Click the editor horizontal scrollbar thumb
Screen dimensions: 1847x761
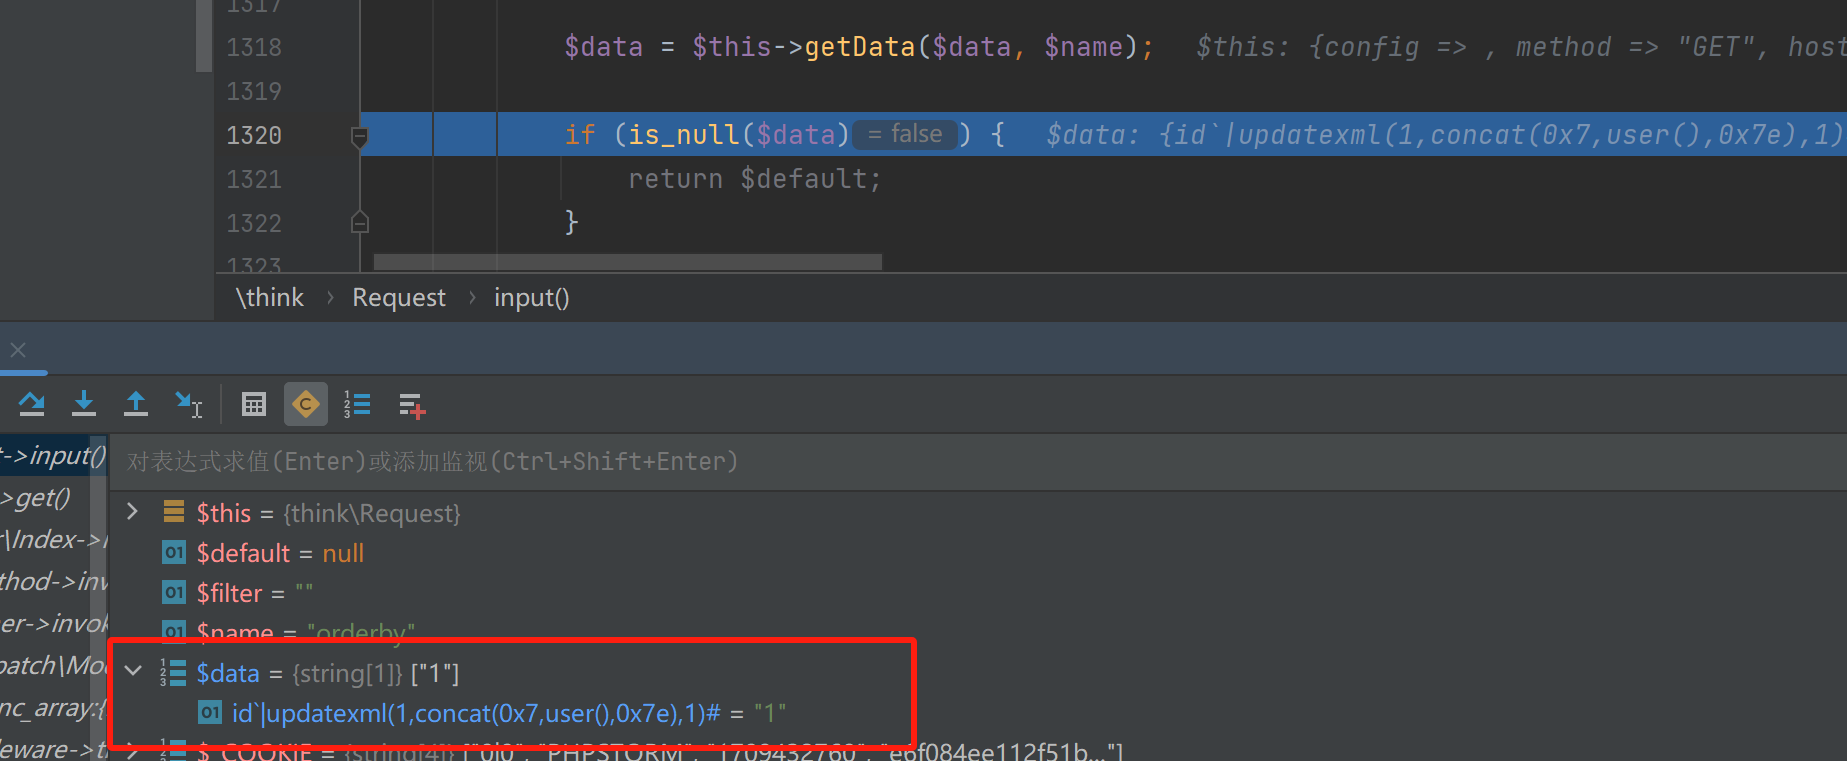click(627, 262)
